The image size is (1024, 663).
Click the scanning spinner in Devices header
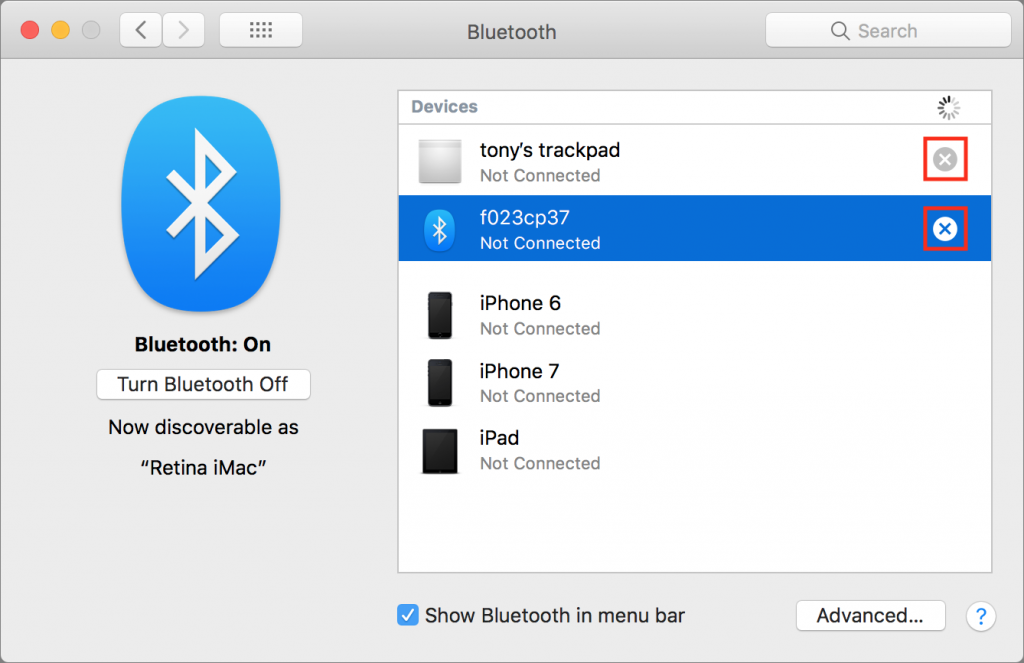pyautogui.click(x=948, y=108)
